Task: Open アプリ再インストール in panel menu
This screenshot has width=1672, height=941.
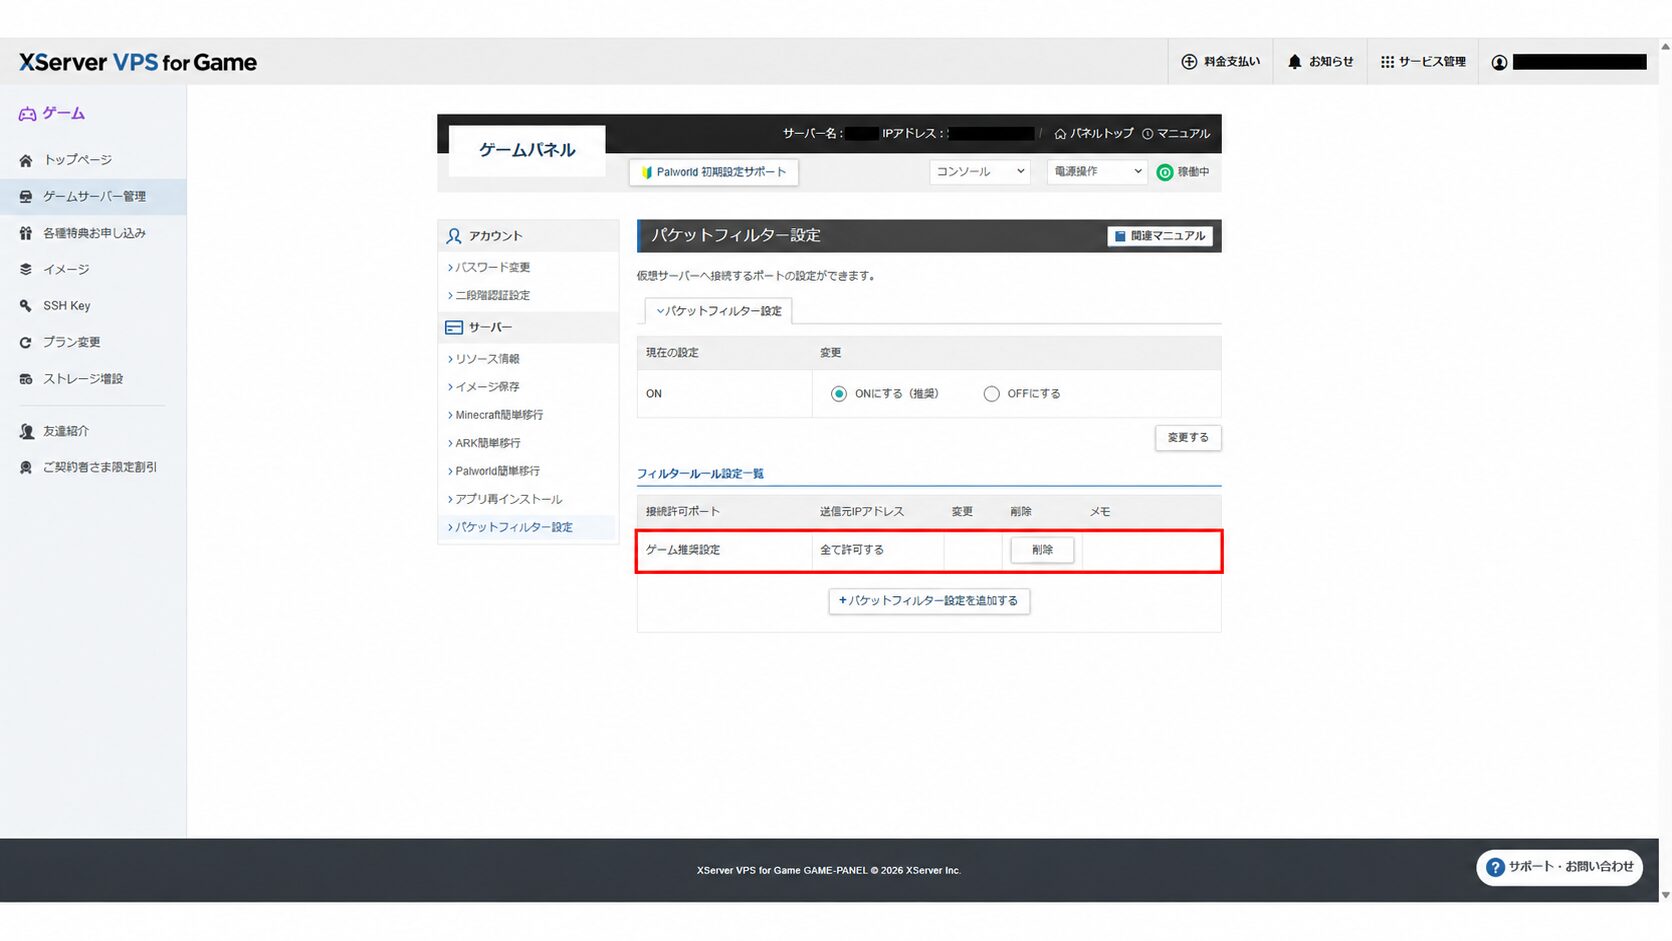Action: coord(508,499)
